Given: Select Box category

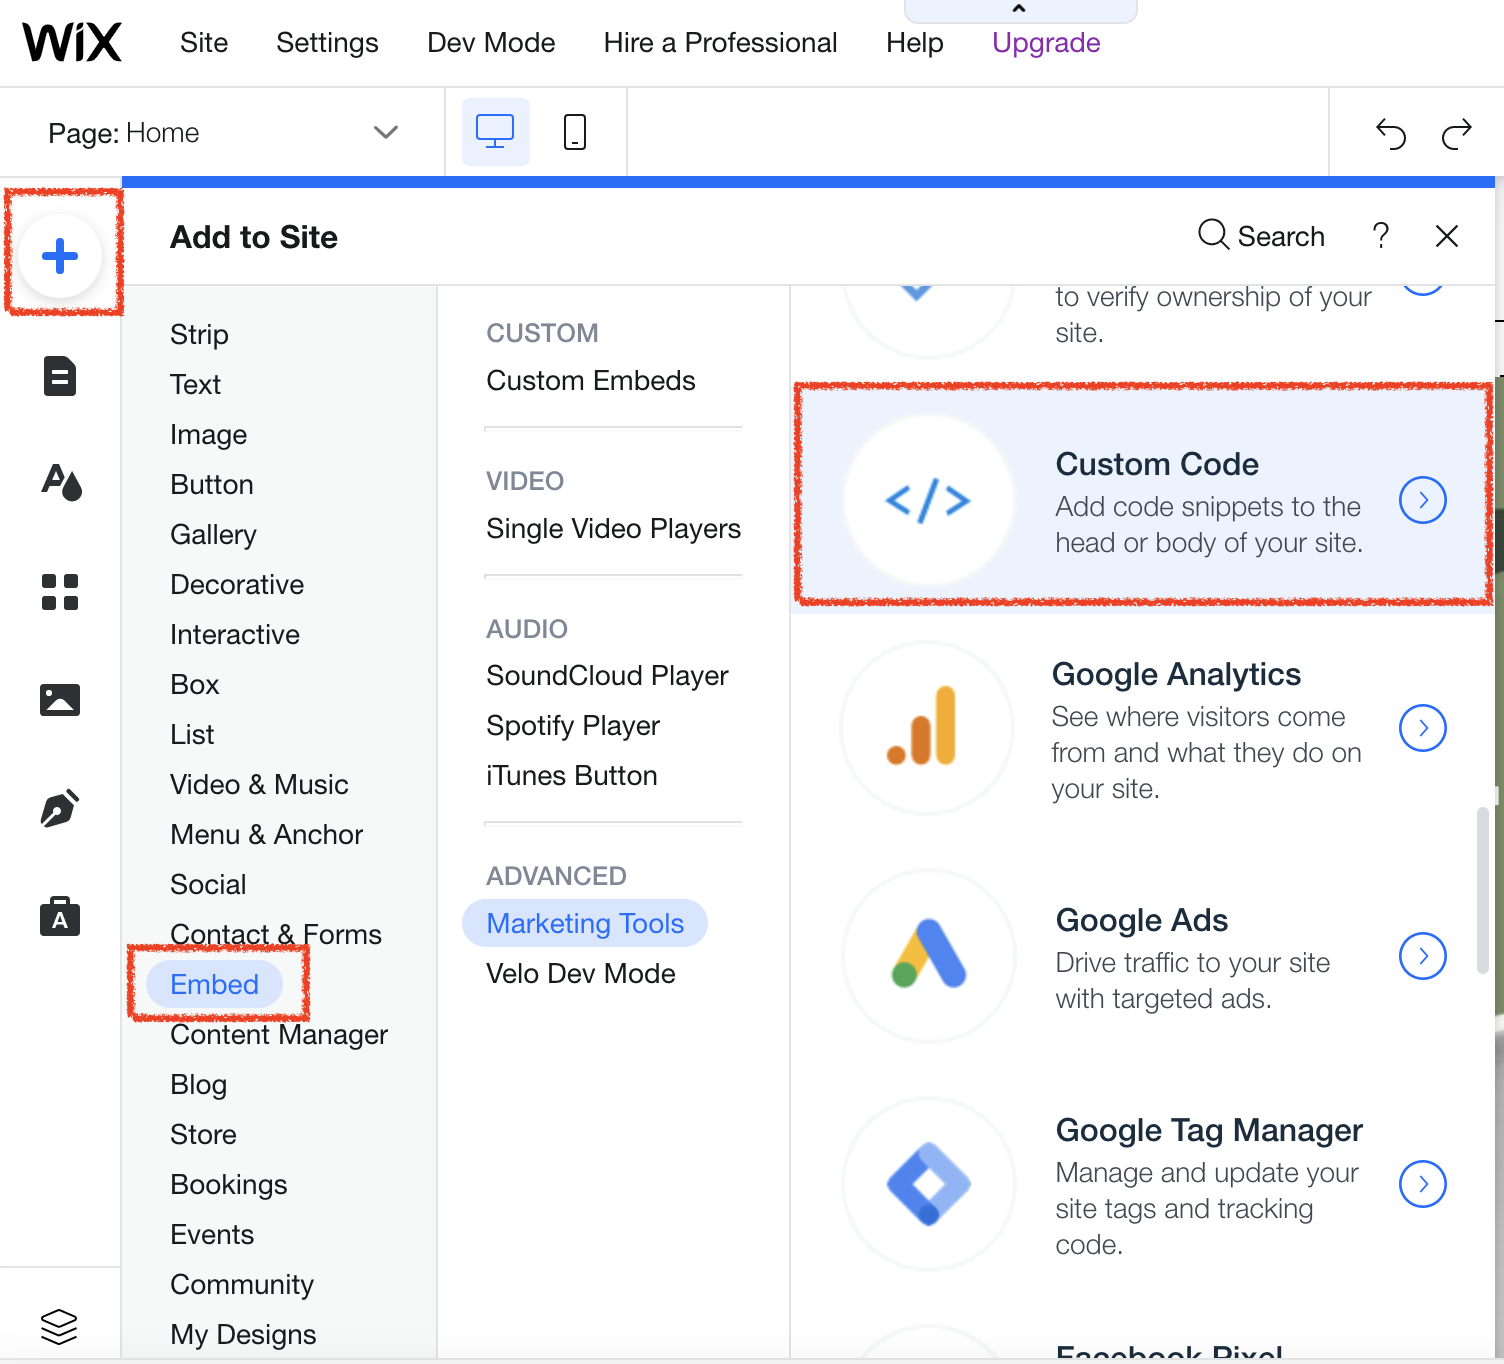Looking at the screenshot, I should 194,684.
